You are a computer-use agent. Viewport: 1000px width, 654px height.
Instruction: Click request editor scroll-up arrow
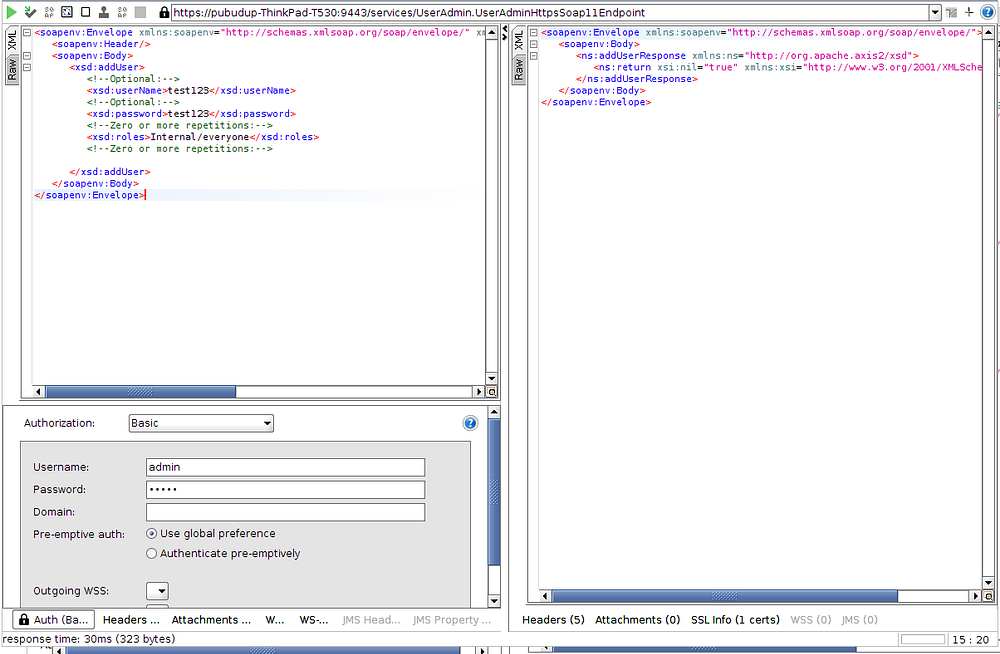[x=492, y=33]
